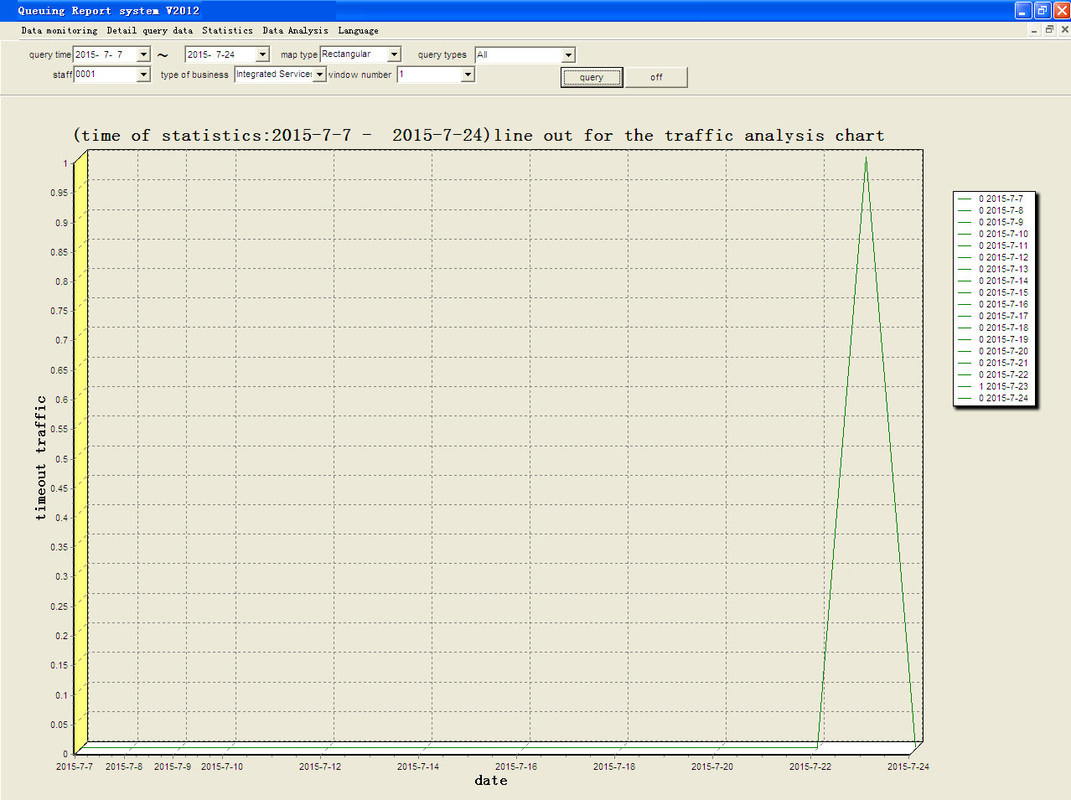Minimize the inner document window
The image size is (1071, 800).
(1035, 30)
